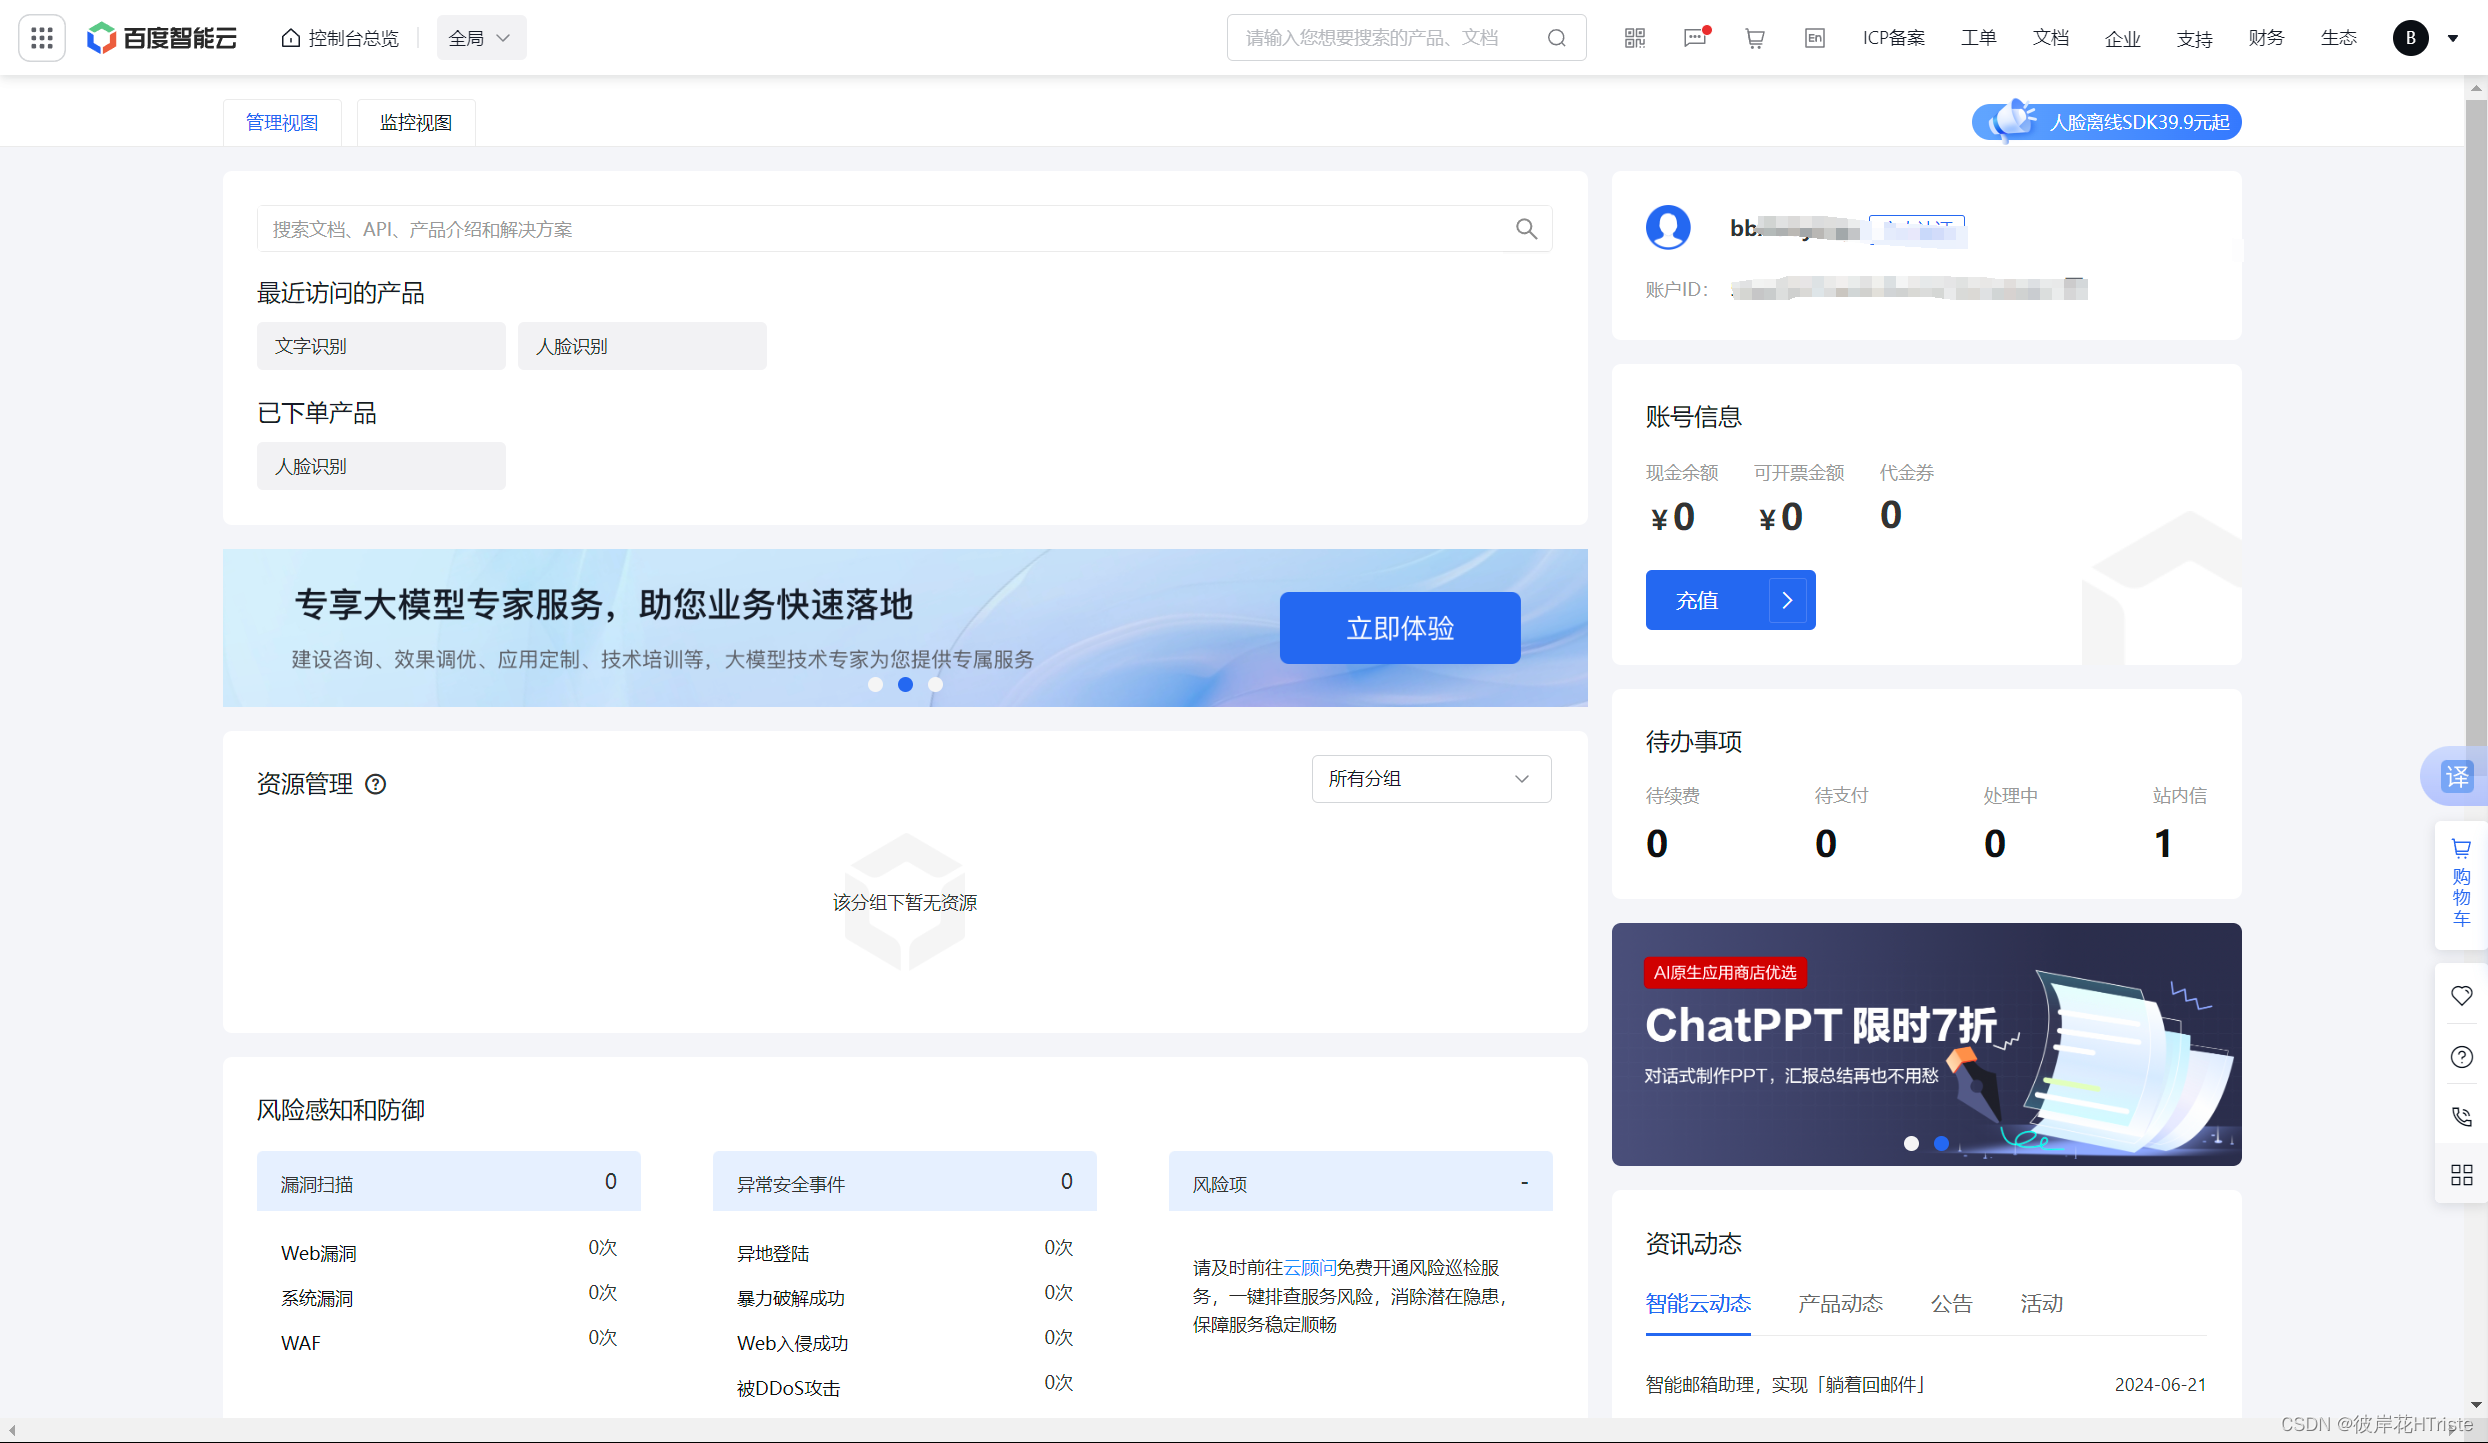Image resolution: width=2488 pixels, height=1443 pixels.
Task: Click the favorites heart sidebar icon
Action: pos(2461,996)
